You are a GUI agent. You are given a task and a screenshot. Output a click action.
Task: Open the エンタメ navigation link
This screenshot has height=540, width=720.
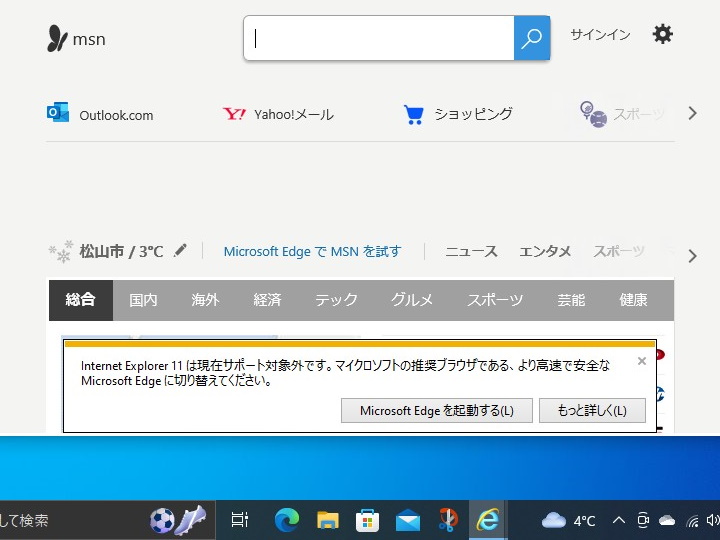click(545, 252)
